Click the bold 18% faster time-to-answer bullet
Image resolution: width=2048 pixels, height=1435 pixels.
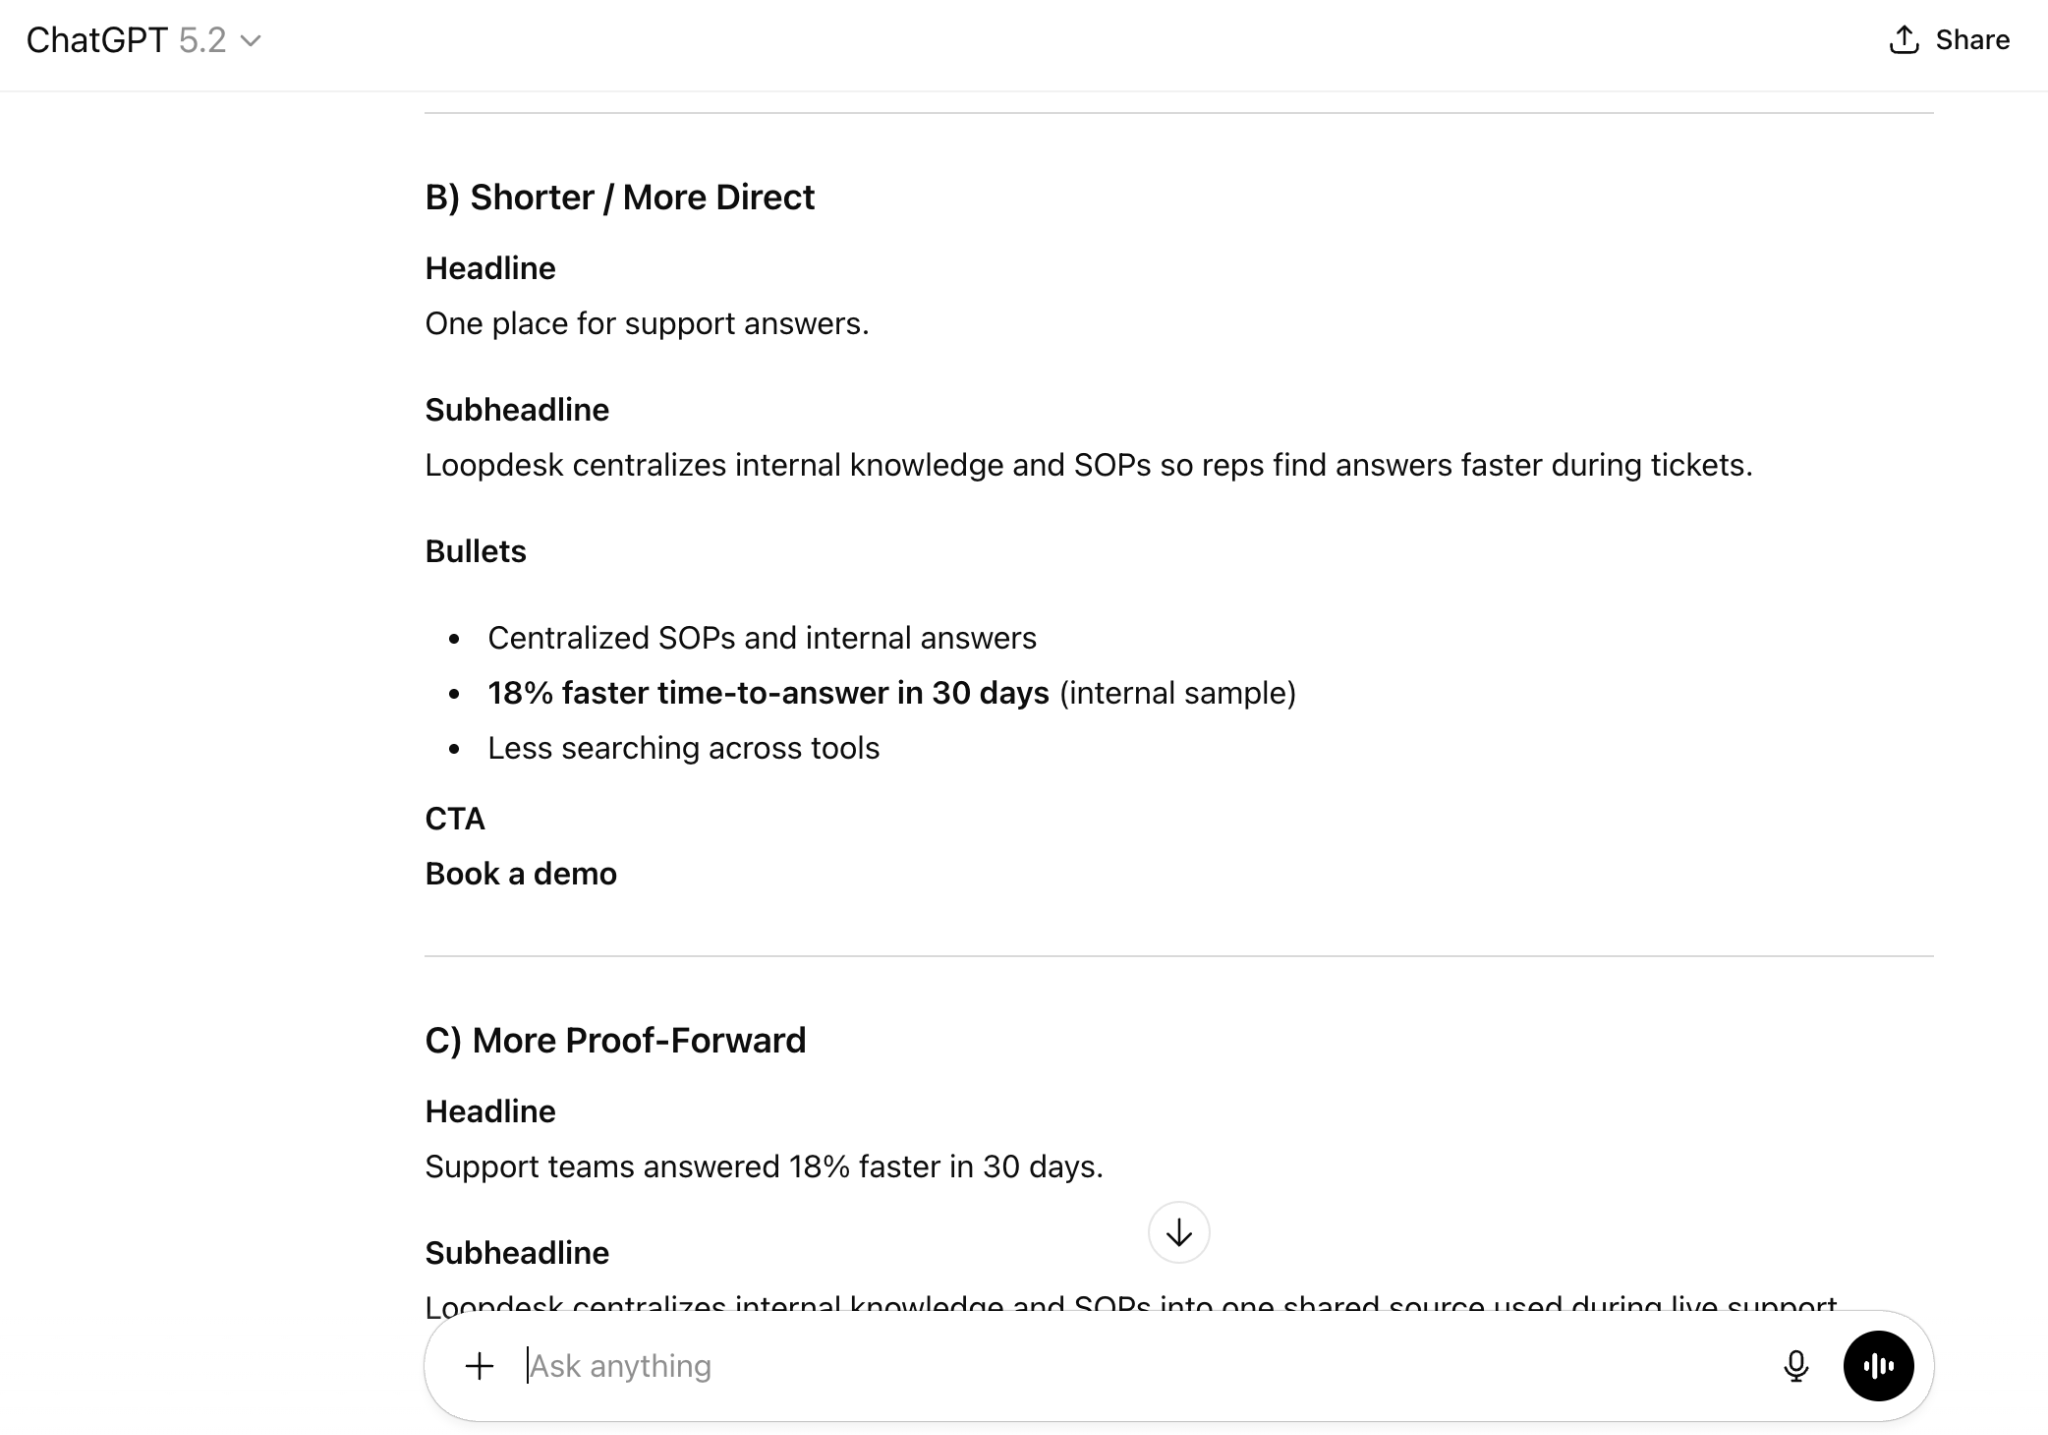[x=768, y=692]
